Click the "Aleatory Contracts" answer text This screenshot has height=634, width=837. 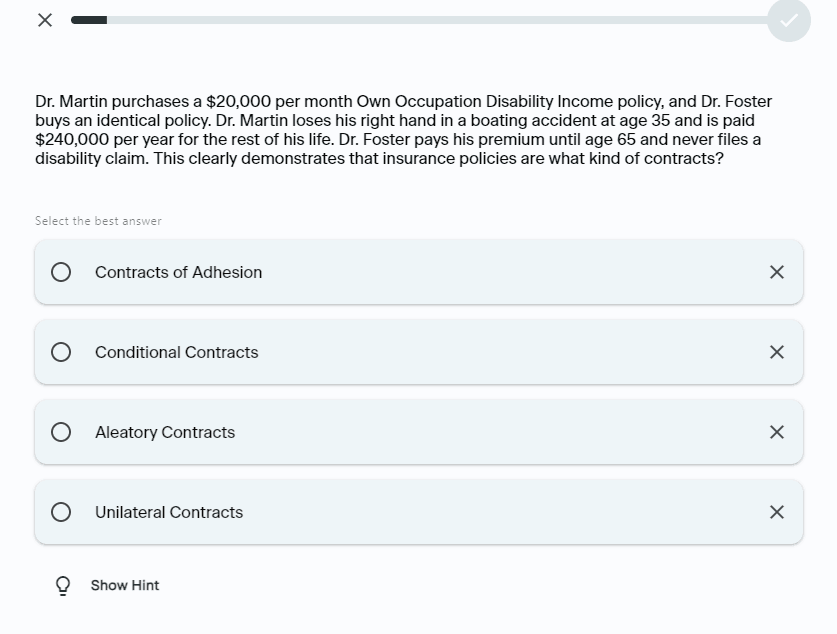165,432
